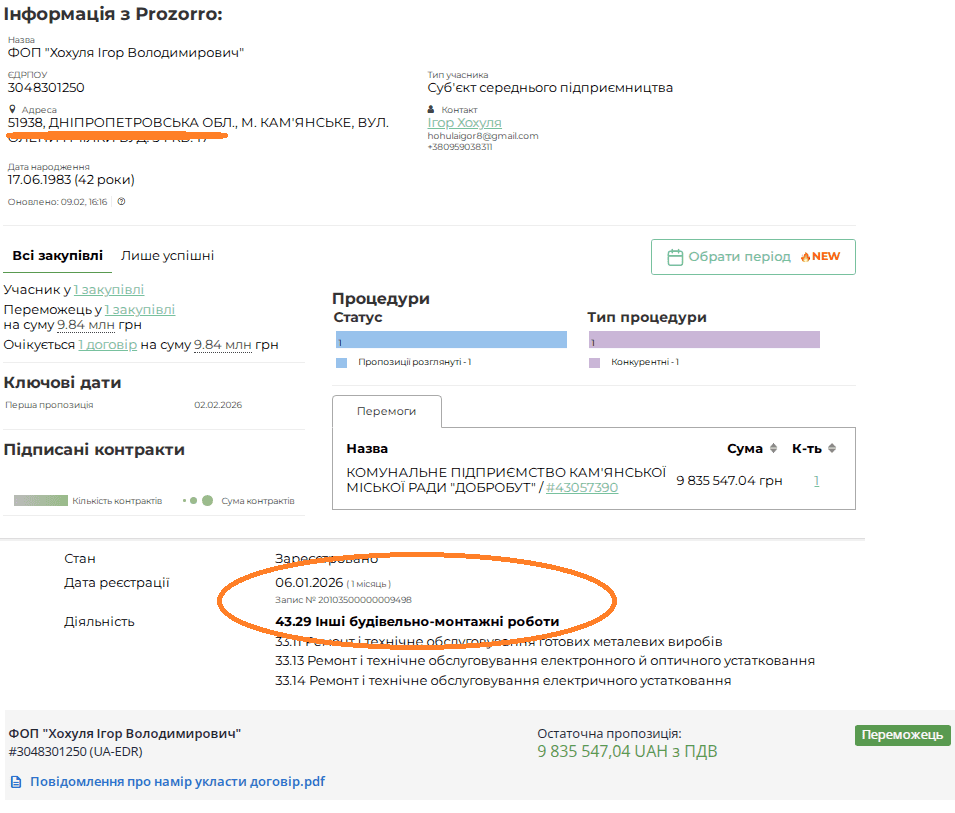
Task: Click the help icon next to Оновлено timestamp
Action: (x=121, y=202)
